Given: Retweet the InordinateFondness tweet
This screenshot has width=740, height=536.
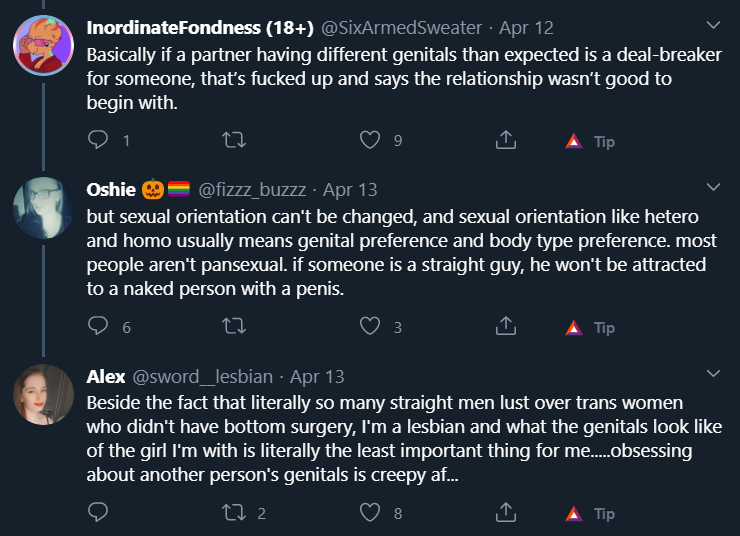Looking at the screenshot, I should point(234,140).
